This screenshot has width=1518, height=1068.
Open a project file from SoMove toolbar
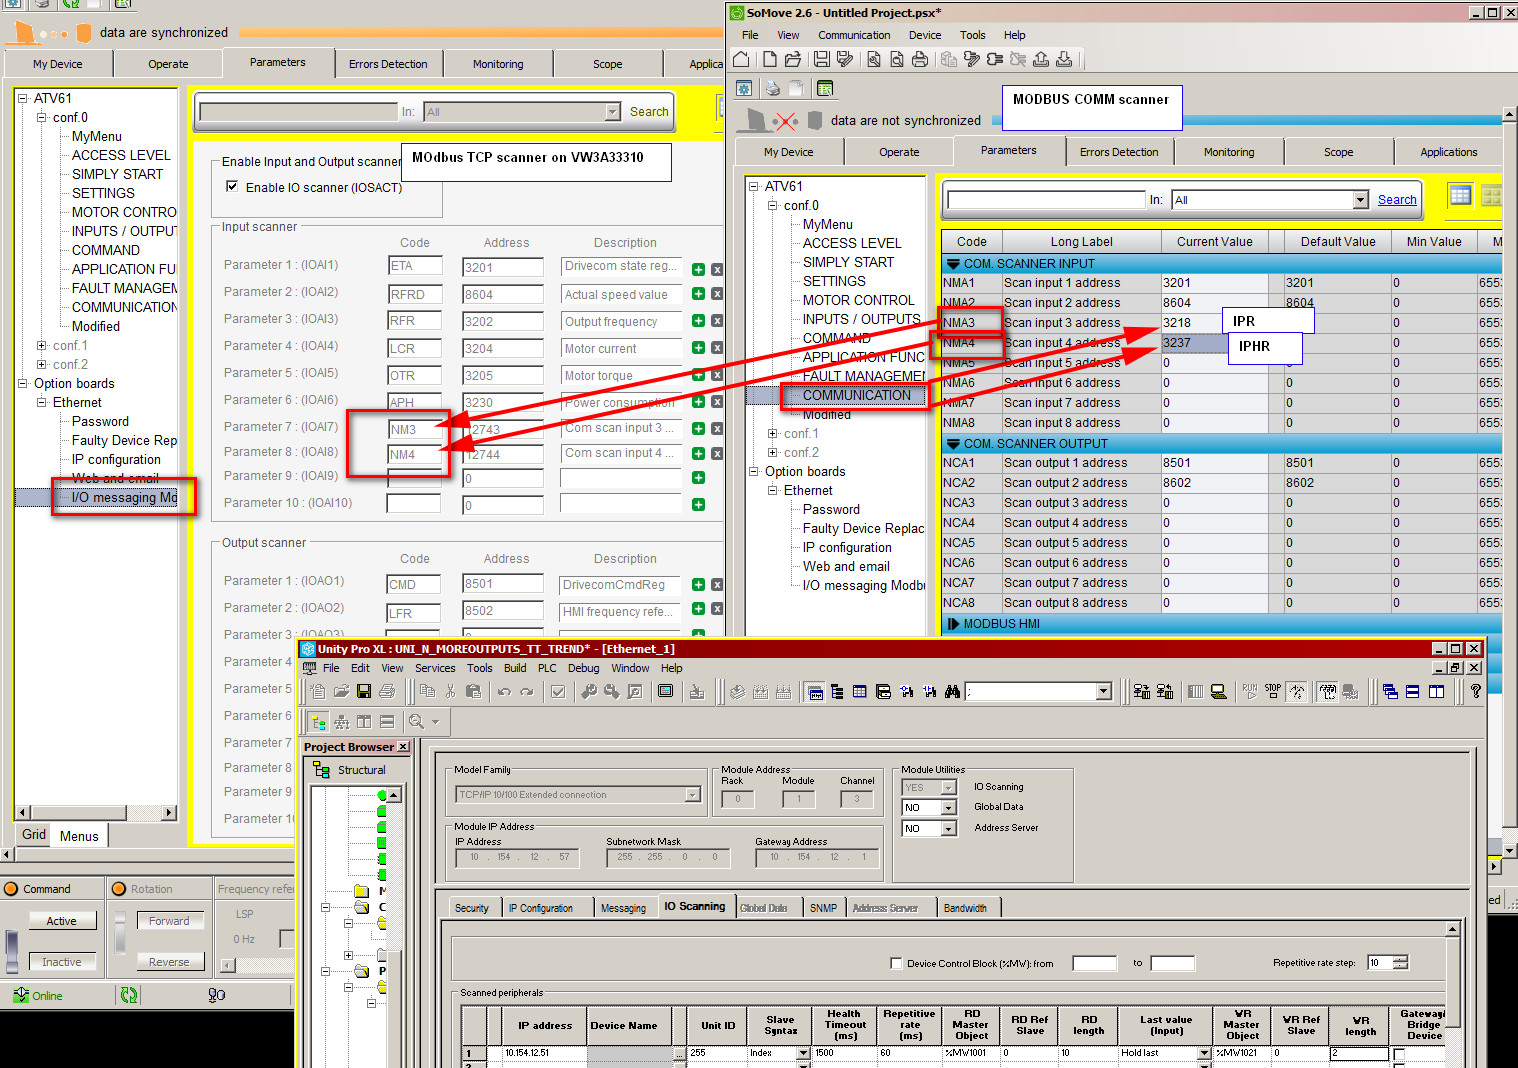click(x=793, y=59)
